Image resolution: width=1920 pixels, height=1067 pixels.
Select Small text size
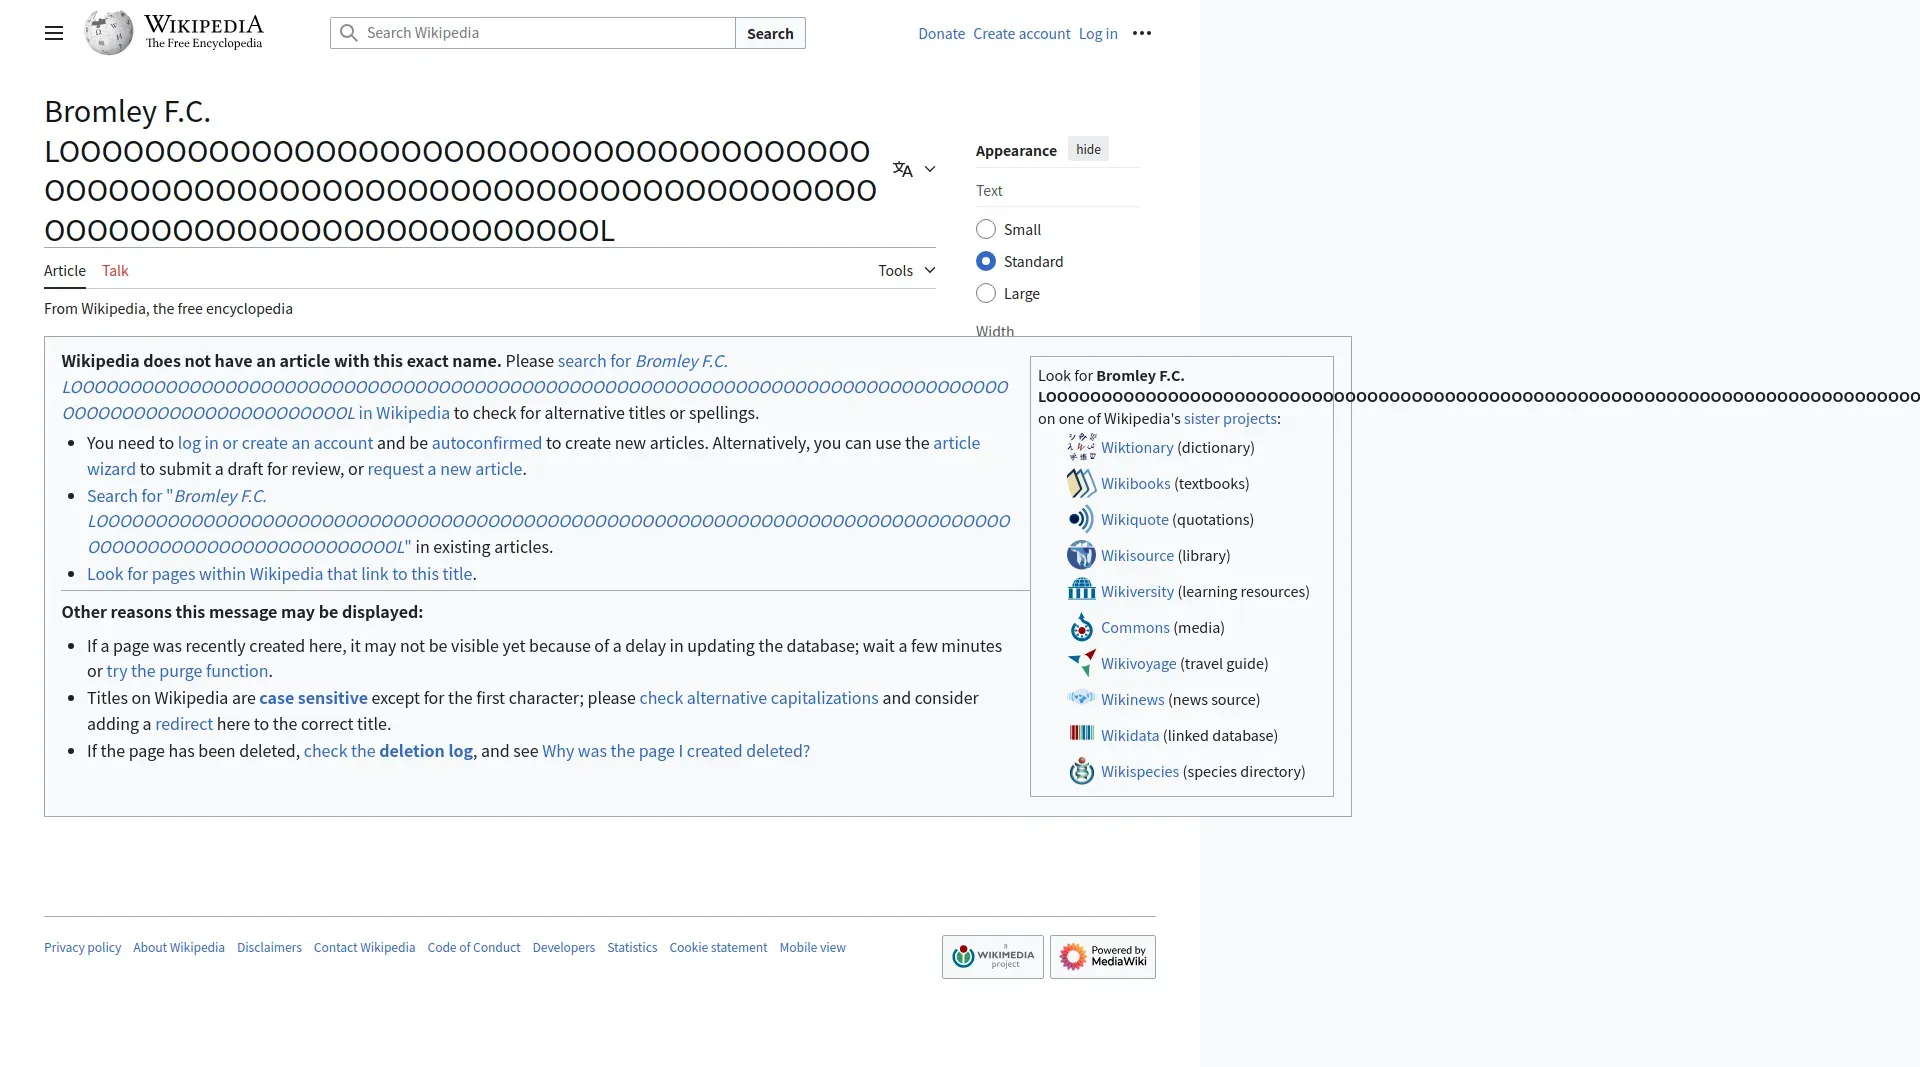pos(986,229)
